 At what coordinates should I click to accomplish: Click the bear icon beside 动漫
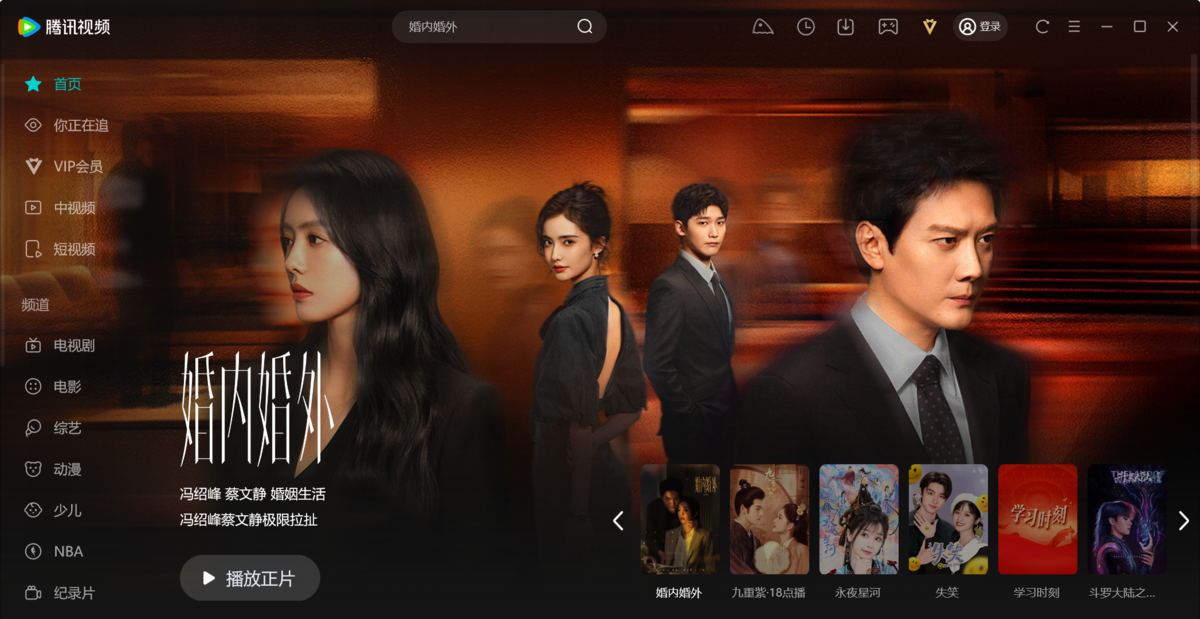[33, 469]
